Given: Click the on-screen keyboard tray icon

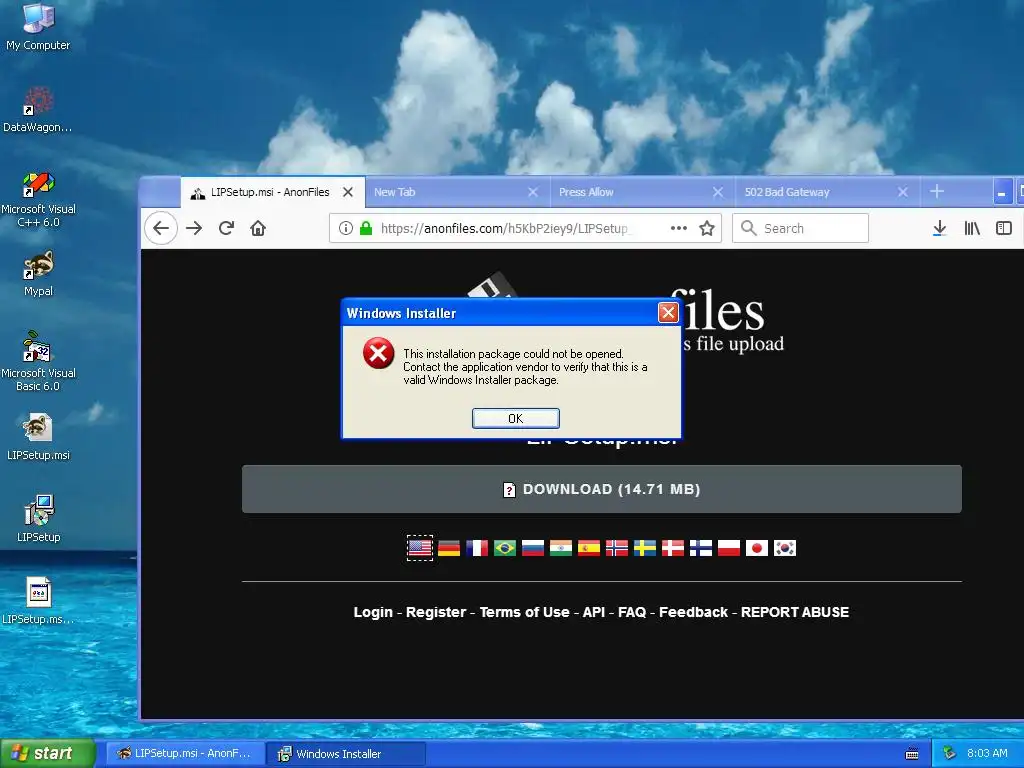Looking at the screenshot, I should pos(912,754).
